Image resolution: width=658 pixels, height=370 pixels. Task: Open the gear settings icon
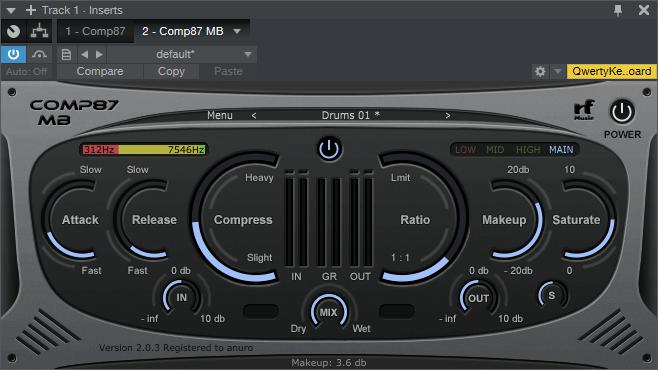tap(540, 72)
